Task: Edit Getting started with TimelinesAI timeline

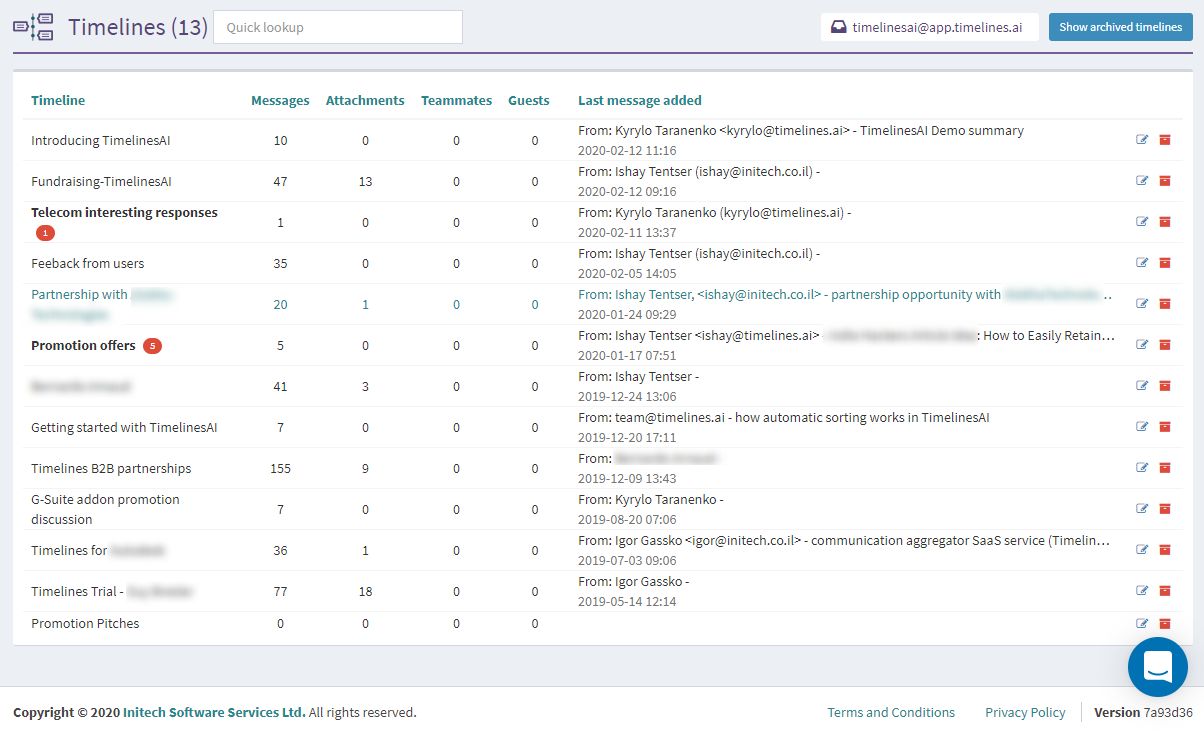Action: pyautogui.click(x=1142, y=427)
